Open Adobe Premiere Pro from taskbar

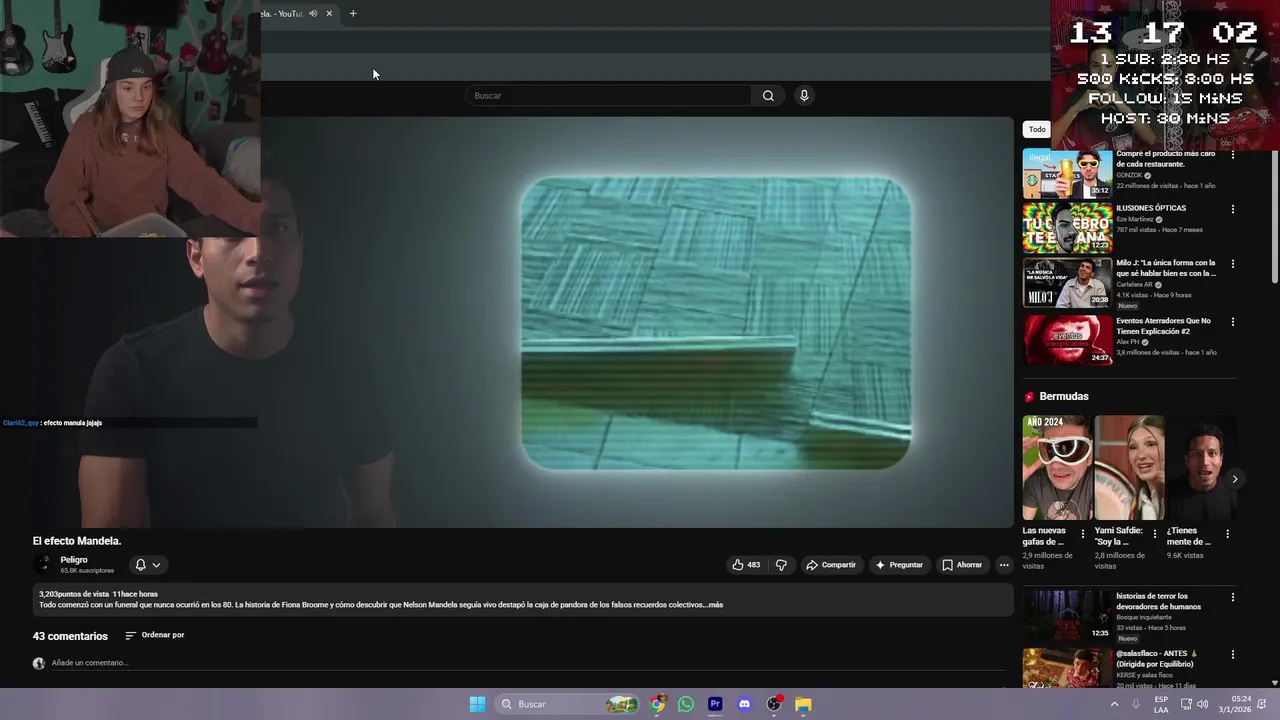[x=715, y=704]
